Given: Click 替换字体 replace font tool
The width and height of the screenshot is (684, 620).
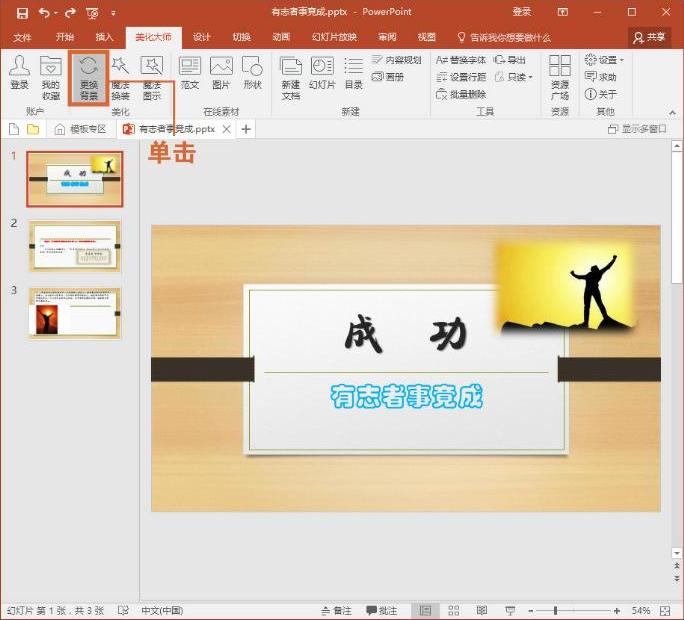Looking at the screenshot, I should [x=461, y=60].
